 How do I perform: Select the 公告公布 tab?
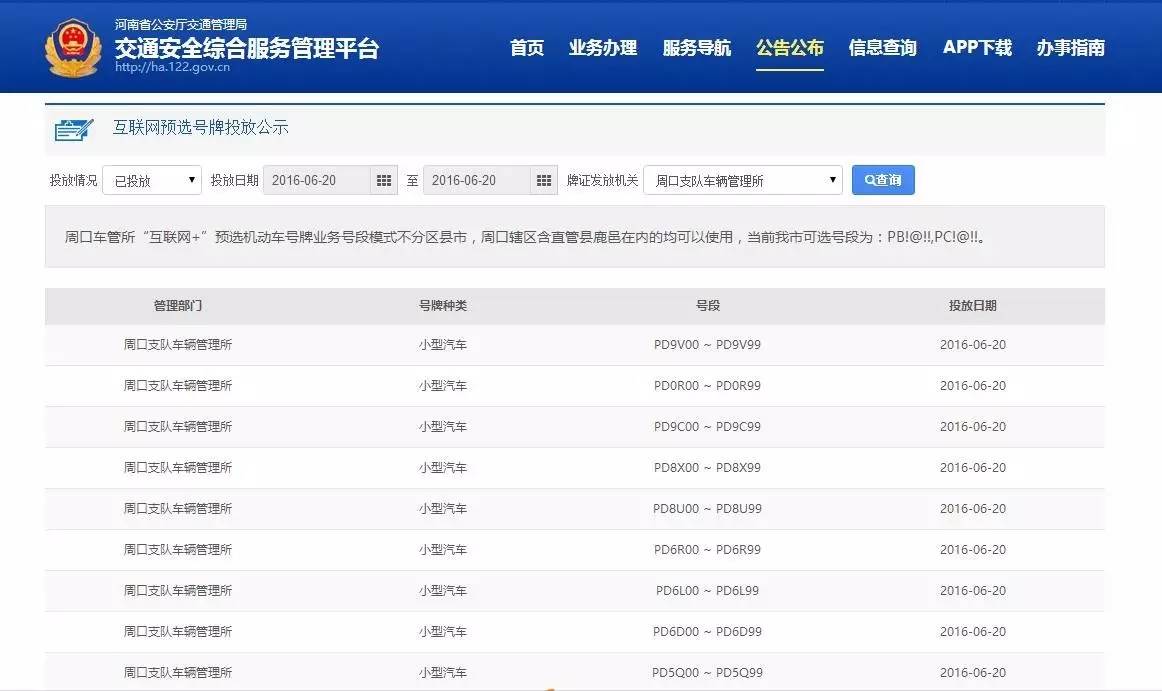pyautogui.click(x=790, y=47)
